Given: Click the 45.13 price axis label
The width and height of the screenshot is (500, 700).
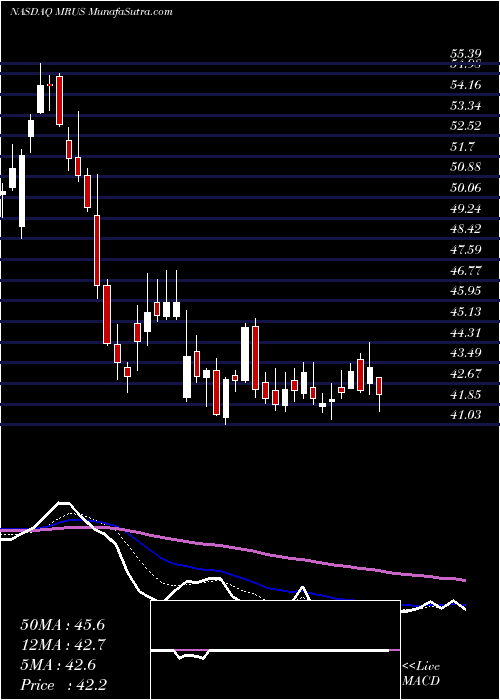Looking at the screenshot, I should [x=465, y=312].
